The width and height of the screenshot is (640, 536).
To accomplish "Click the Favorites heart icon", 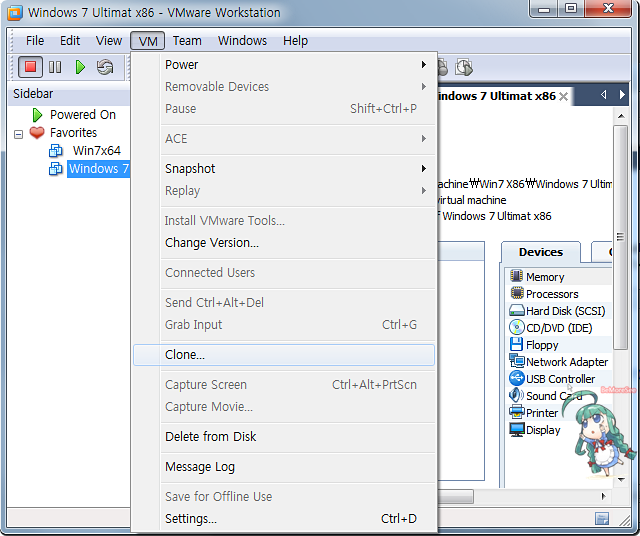I will pos(37,133).
